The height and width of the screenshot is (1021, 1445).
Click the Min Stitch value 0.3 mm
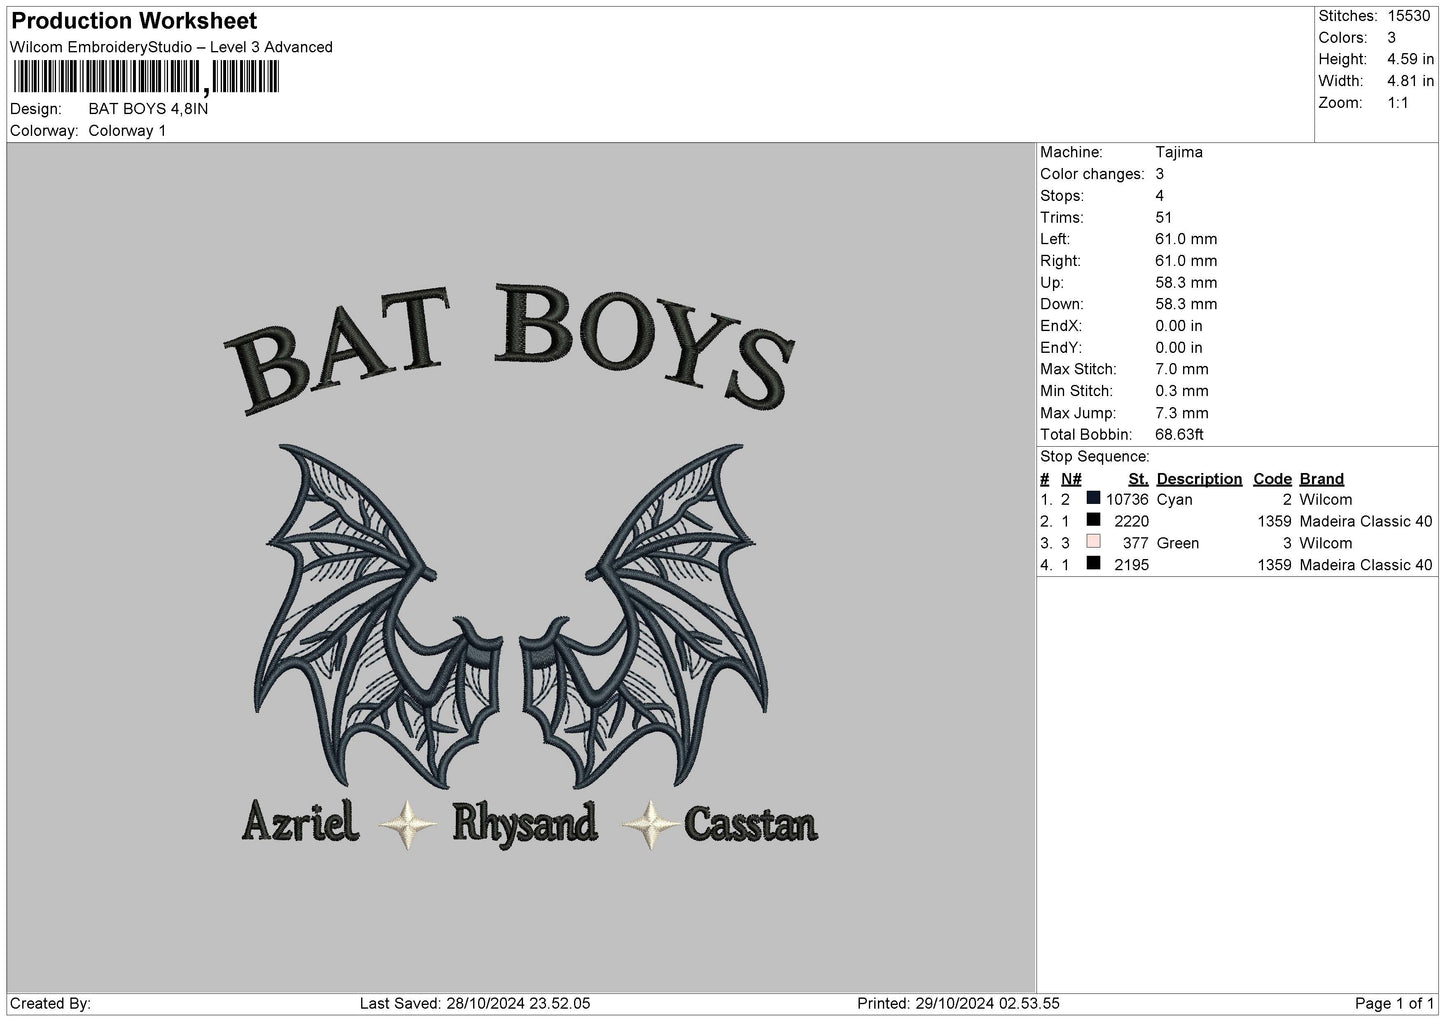coord(1182,391)
